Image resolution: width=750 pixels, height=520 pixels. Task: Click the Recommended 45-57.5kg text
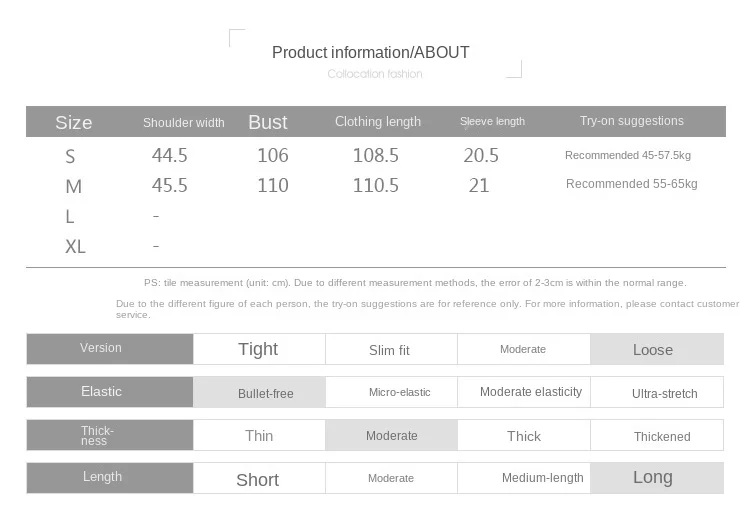coord(628,155)
